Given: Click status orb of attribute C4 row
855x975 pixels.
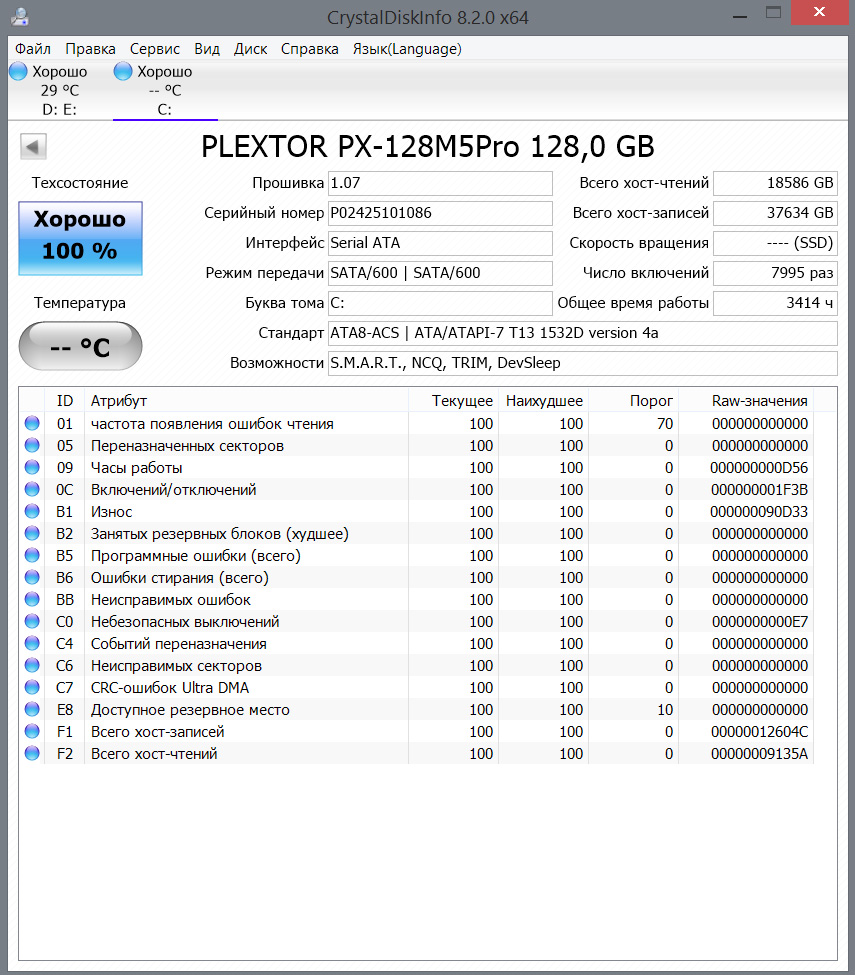Looking at the screenshot, I should click(32, 644).
